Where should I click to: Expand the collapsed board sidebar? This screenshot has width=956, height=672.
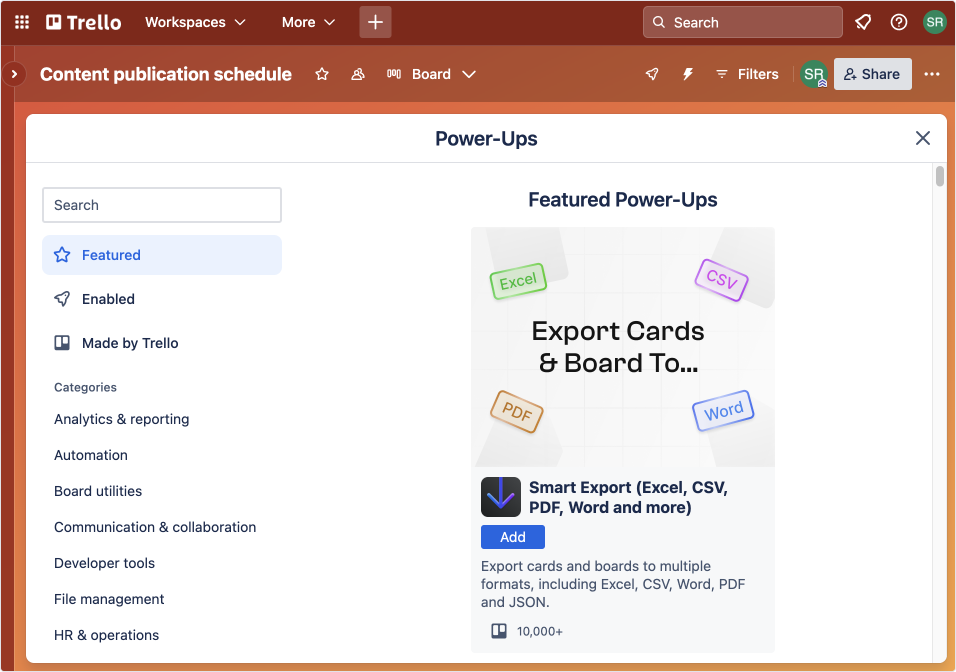click(x=13, y=74)
